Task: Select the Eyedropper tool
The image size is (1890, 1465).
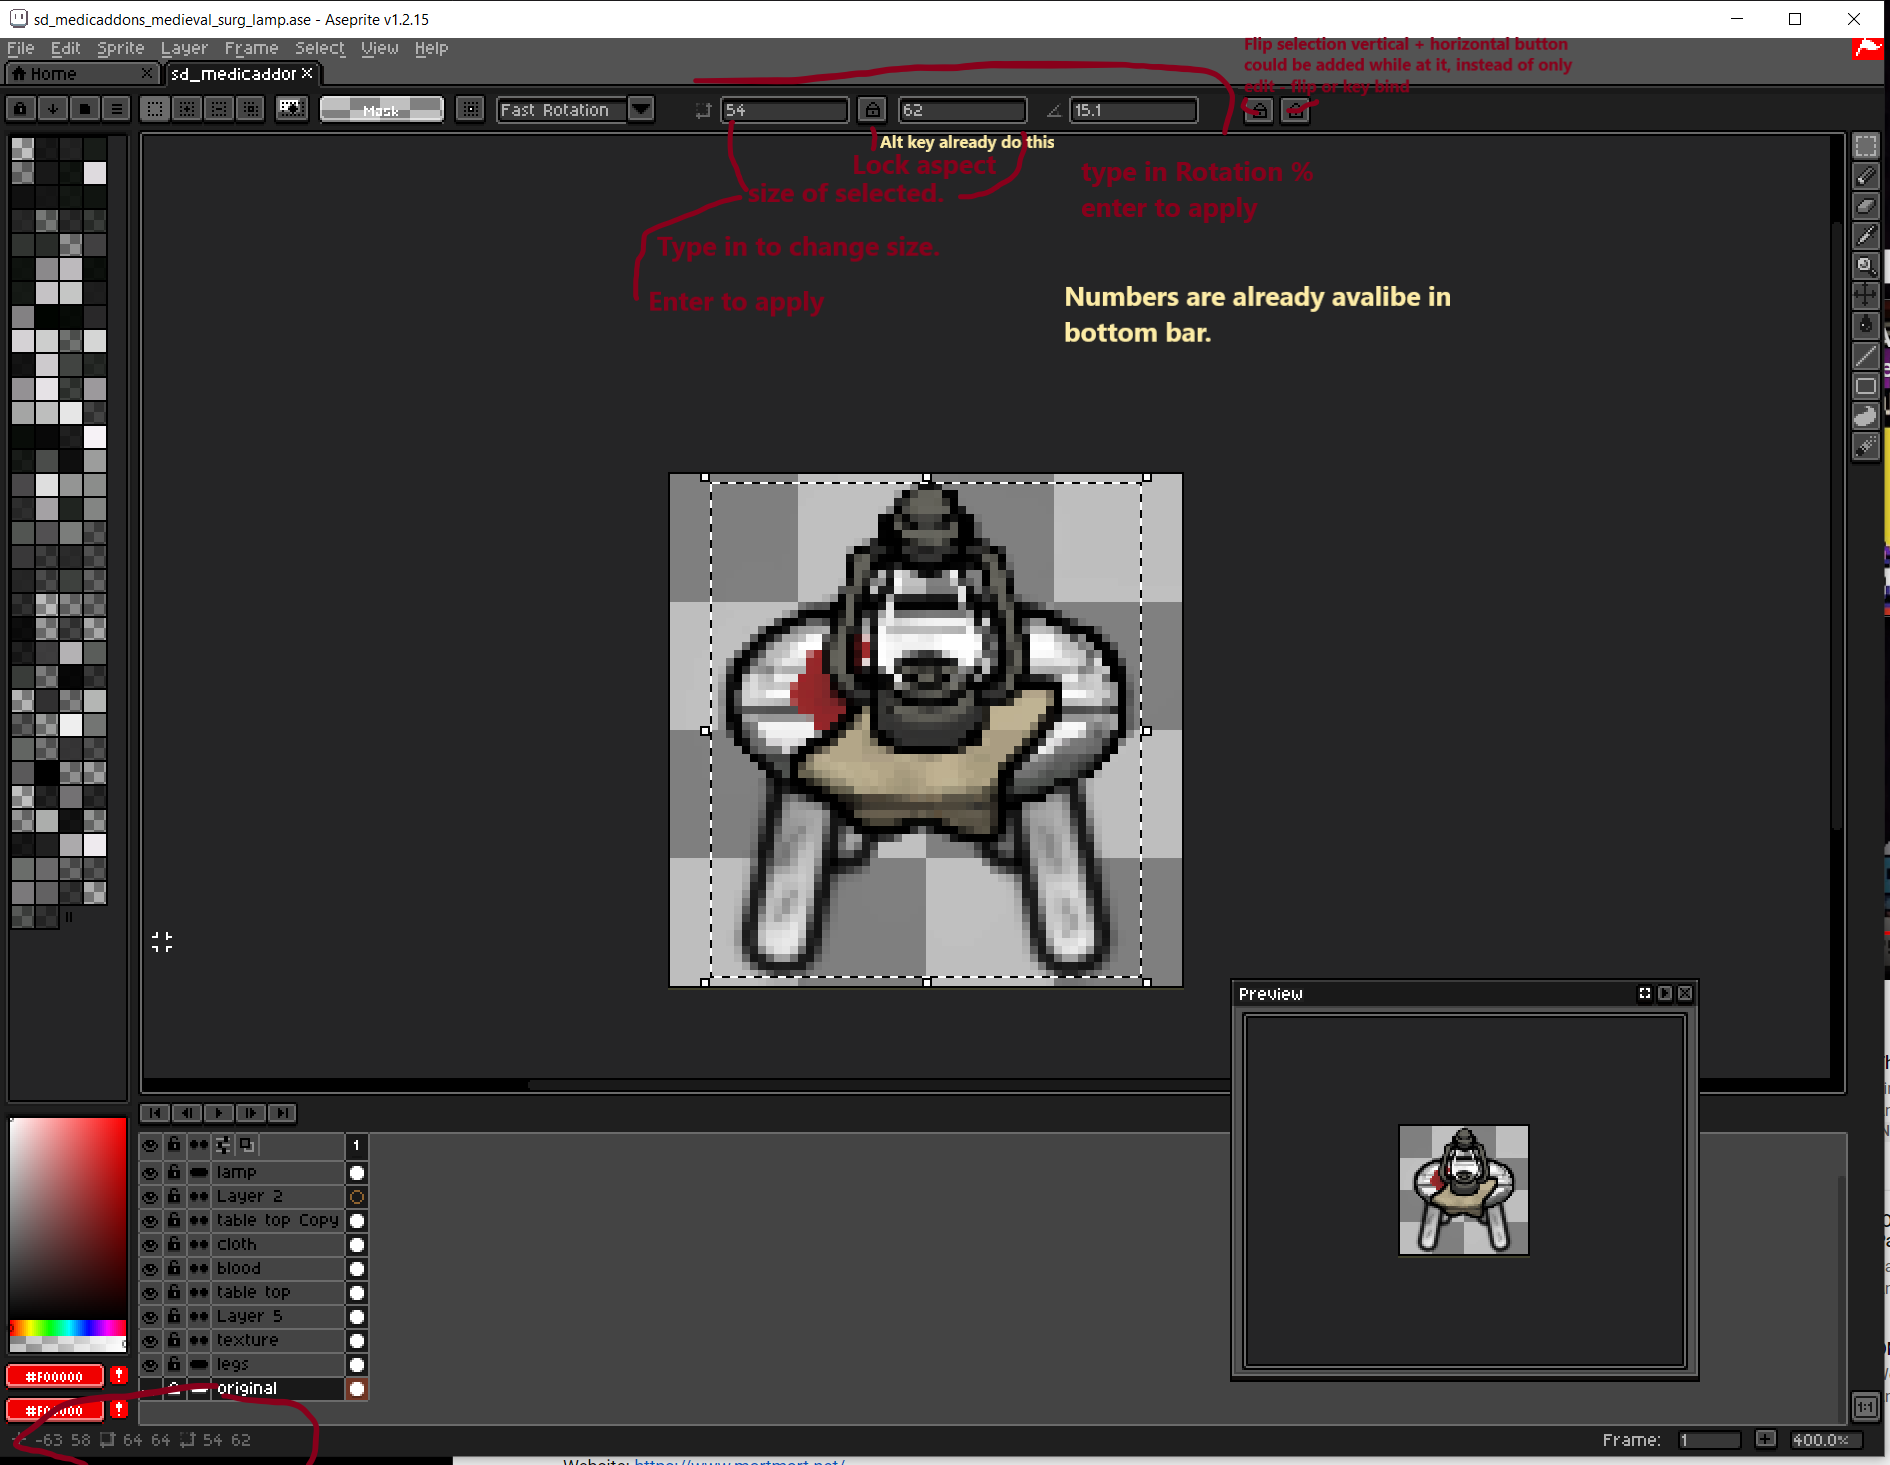Action: pos(1866,236)
